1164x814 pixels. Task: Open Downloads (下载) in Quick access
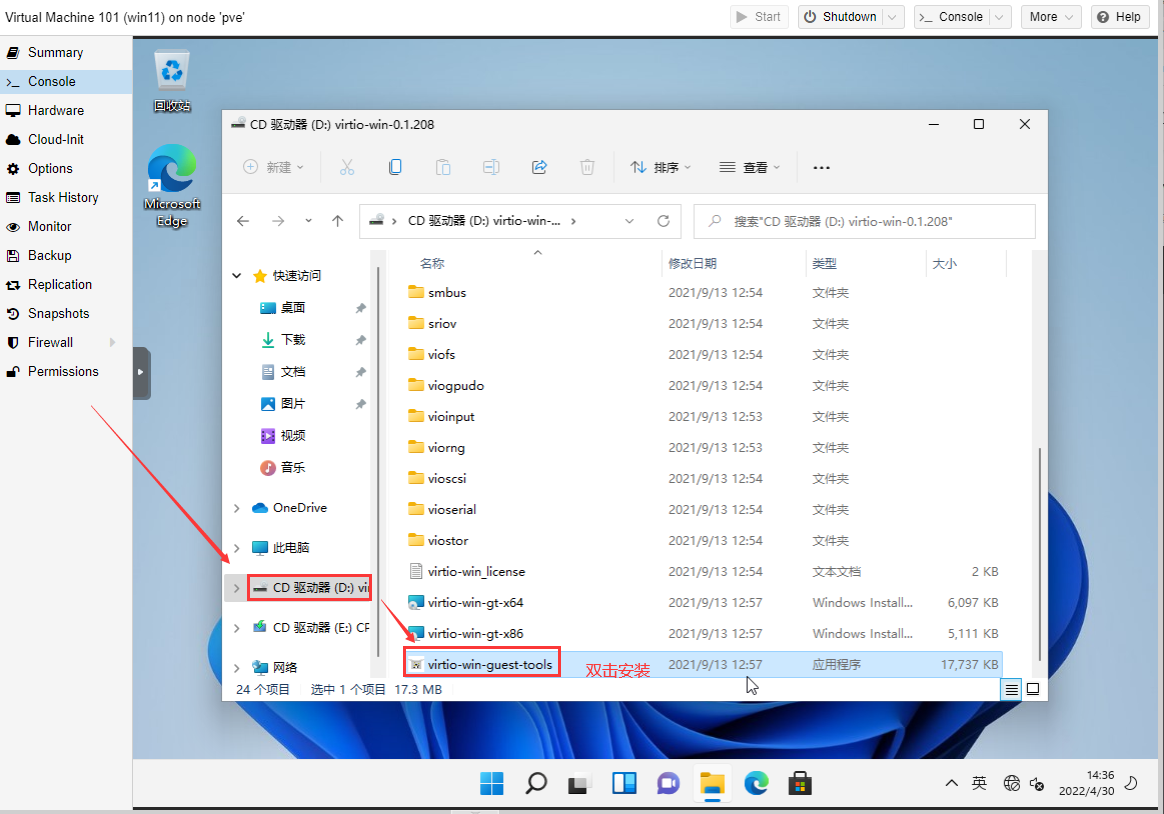[x=292, y=340]
